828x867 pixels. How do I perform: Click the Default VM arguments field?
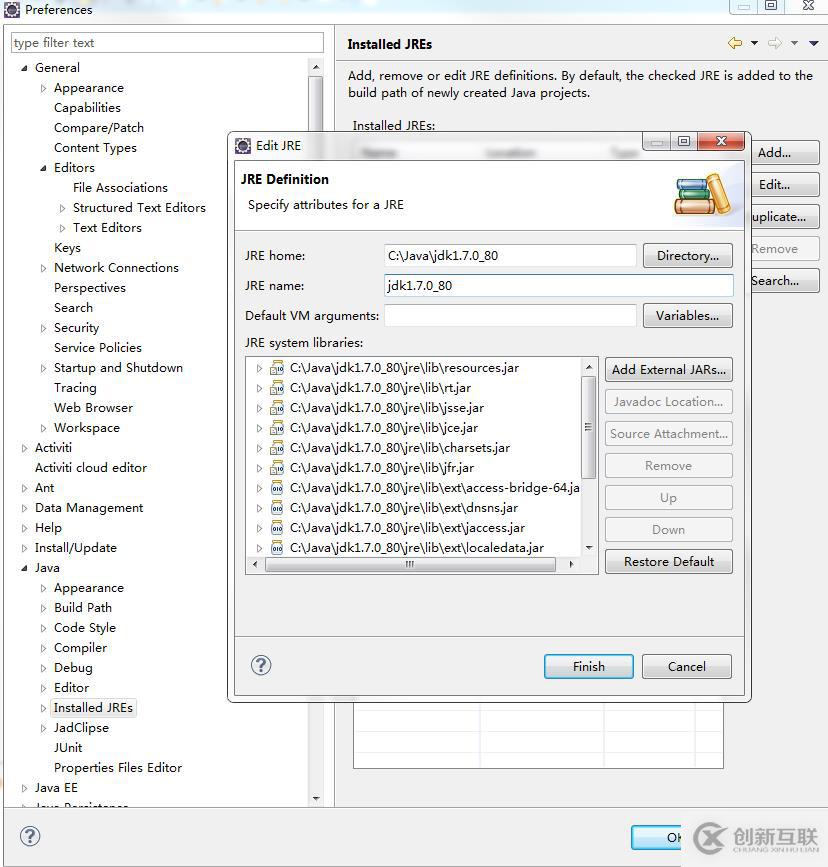click(x=510, y=315)
